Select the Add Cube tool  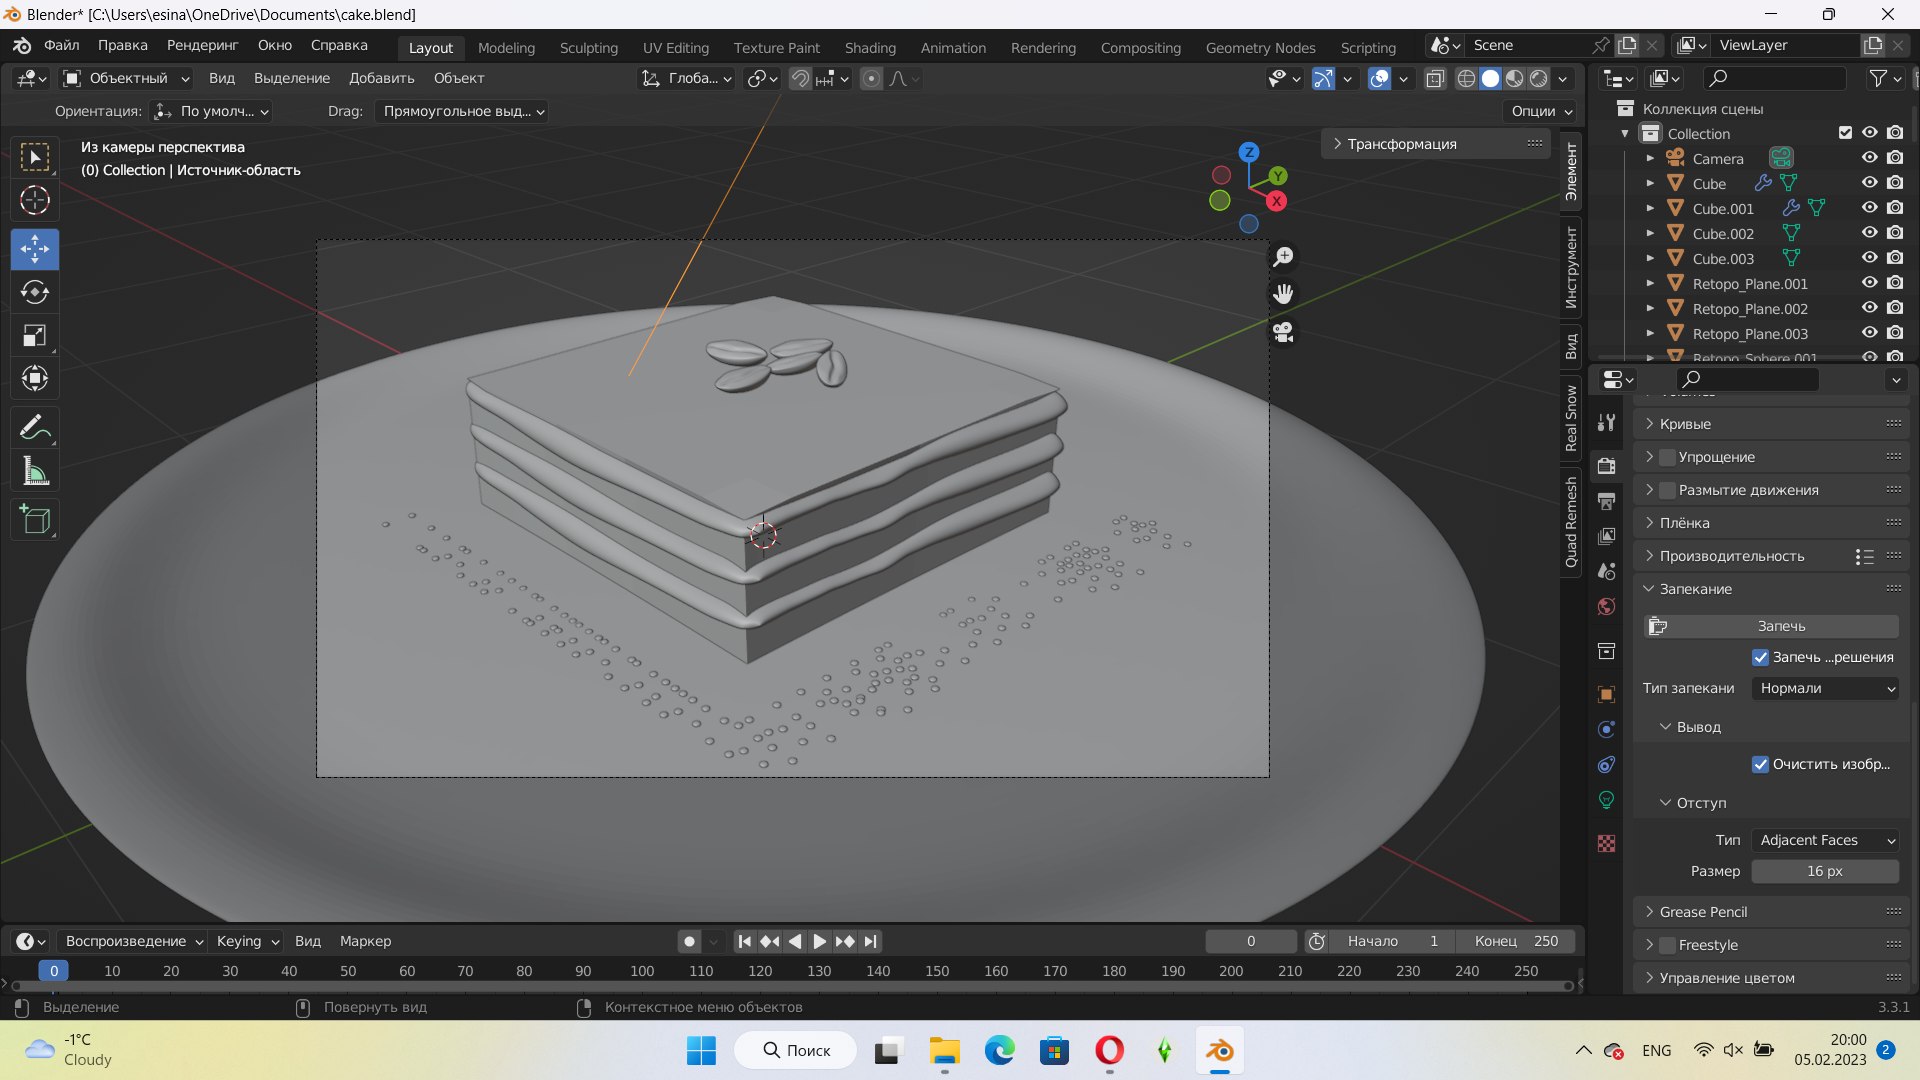point(35,520)
